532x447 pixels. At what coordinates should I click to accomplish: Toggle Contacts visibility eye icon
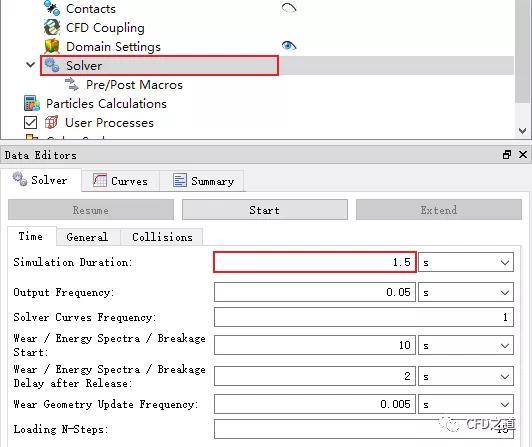click(289, 8)
